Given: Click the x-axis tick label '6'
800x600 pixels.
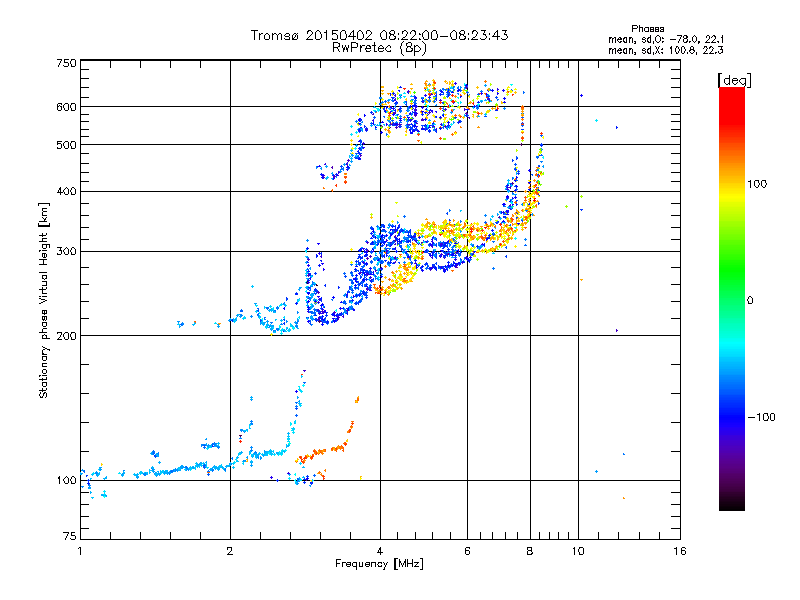Looking at the screenshot, I should pyautogui.click(x=467, y=551).
